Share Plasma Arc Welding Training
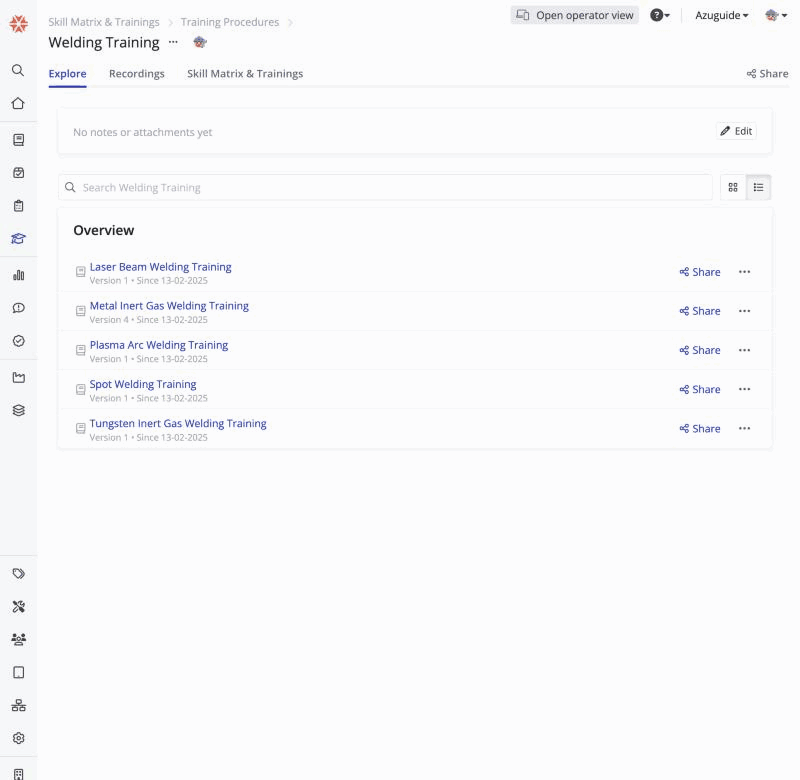Screen dimensions: 800x780 700,350
